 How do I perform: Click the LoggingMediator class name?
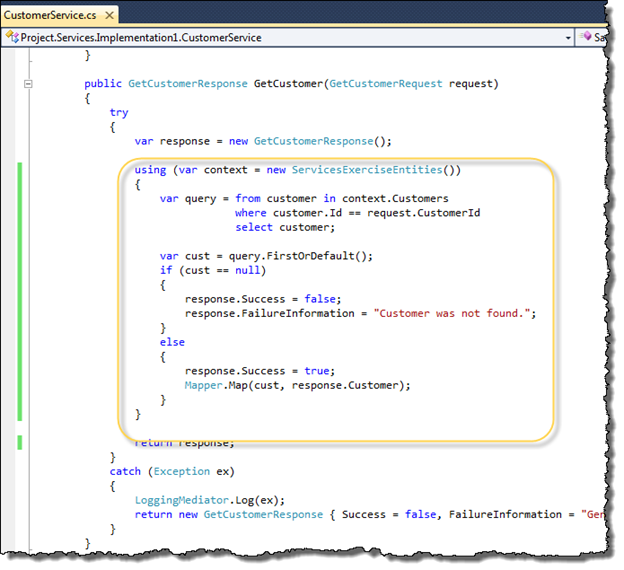pyautogui.click(x=181, y=500)
